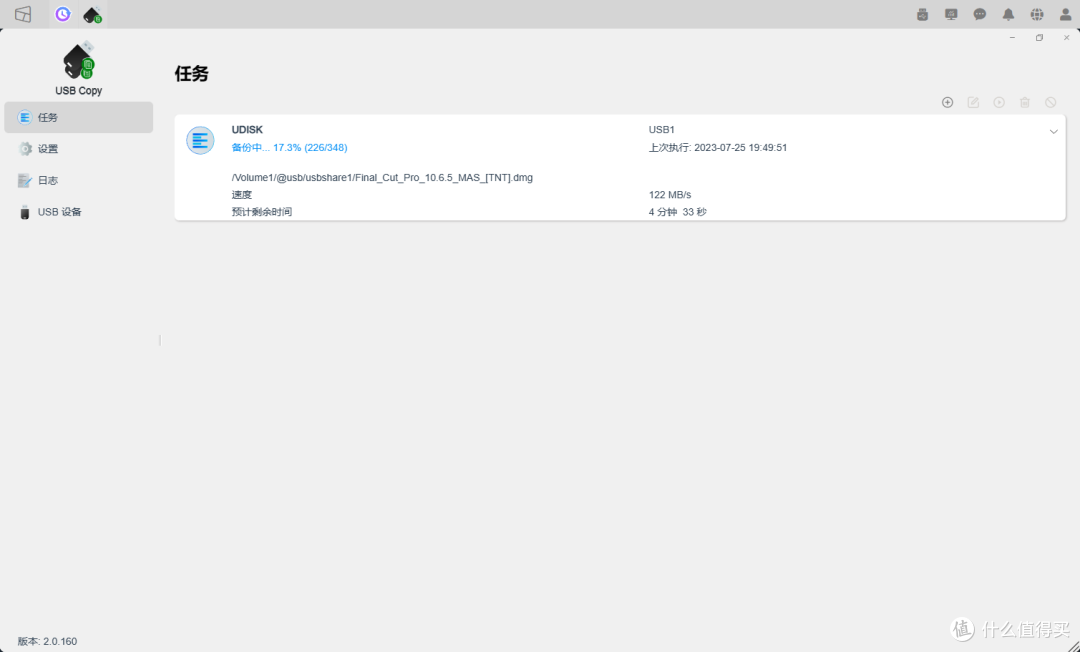Click the 预计剩余时间 label
Viewport: 1080px width, 652px height.
coord(262,212)
